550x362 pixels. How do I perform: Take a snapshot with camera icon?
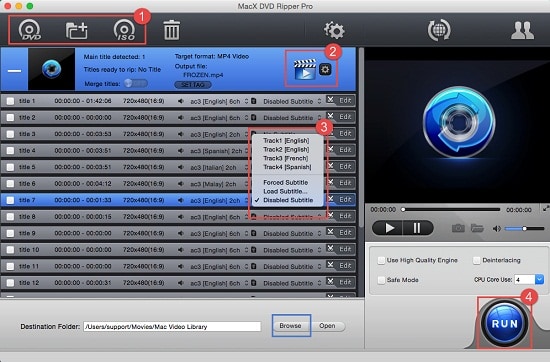coord(458,228)
